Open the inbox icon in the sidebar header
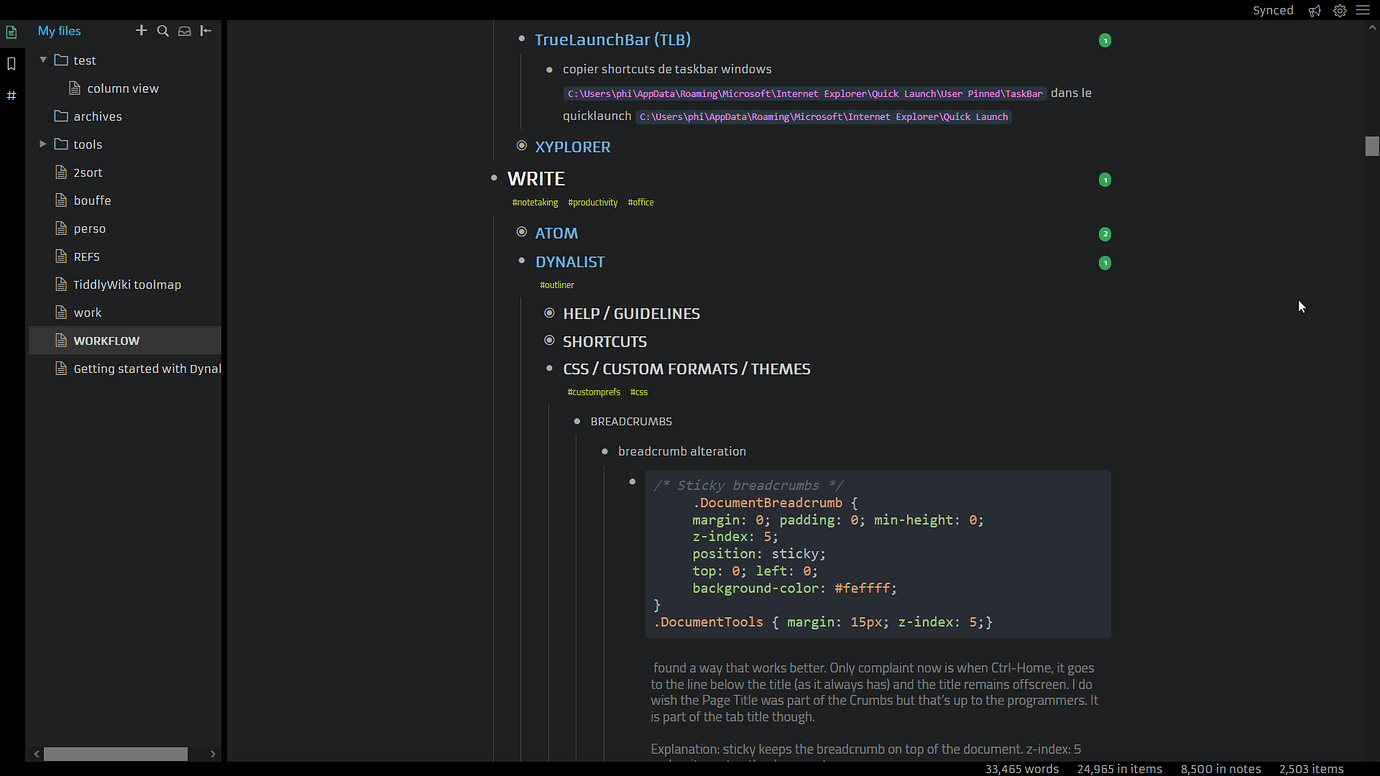 click(x=184, y=30)
